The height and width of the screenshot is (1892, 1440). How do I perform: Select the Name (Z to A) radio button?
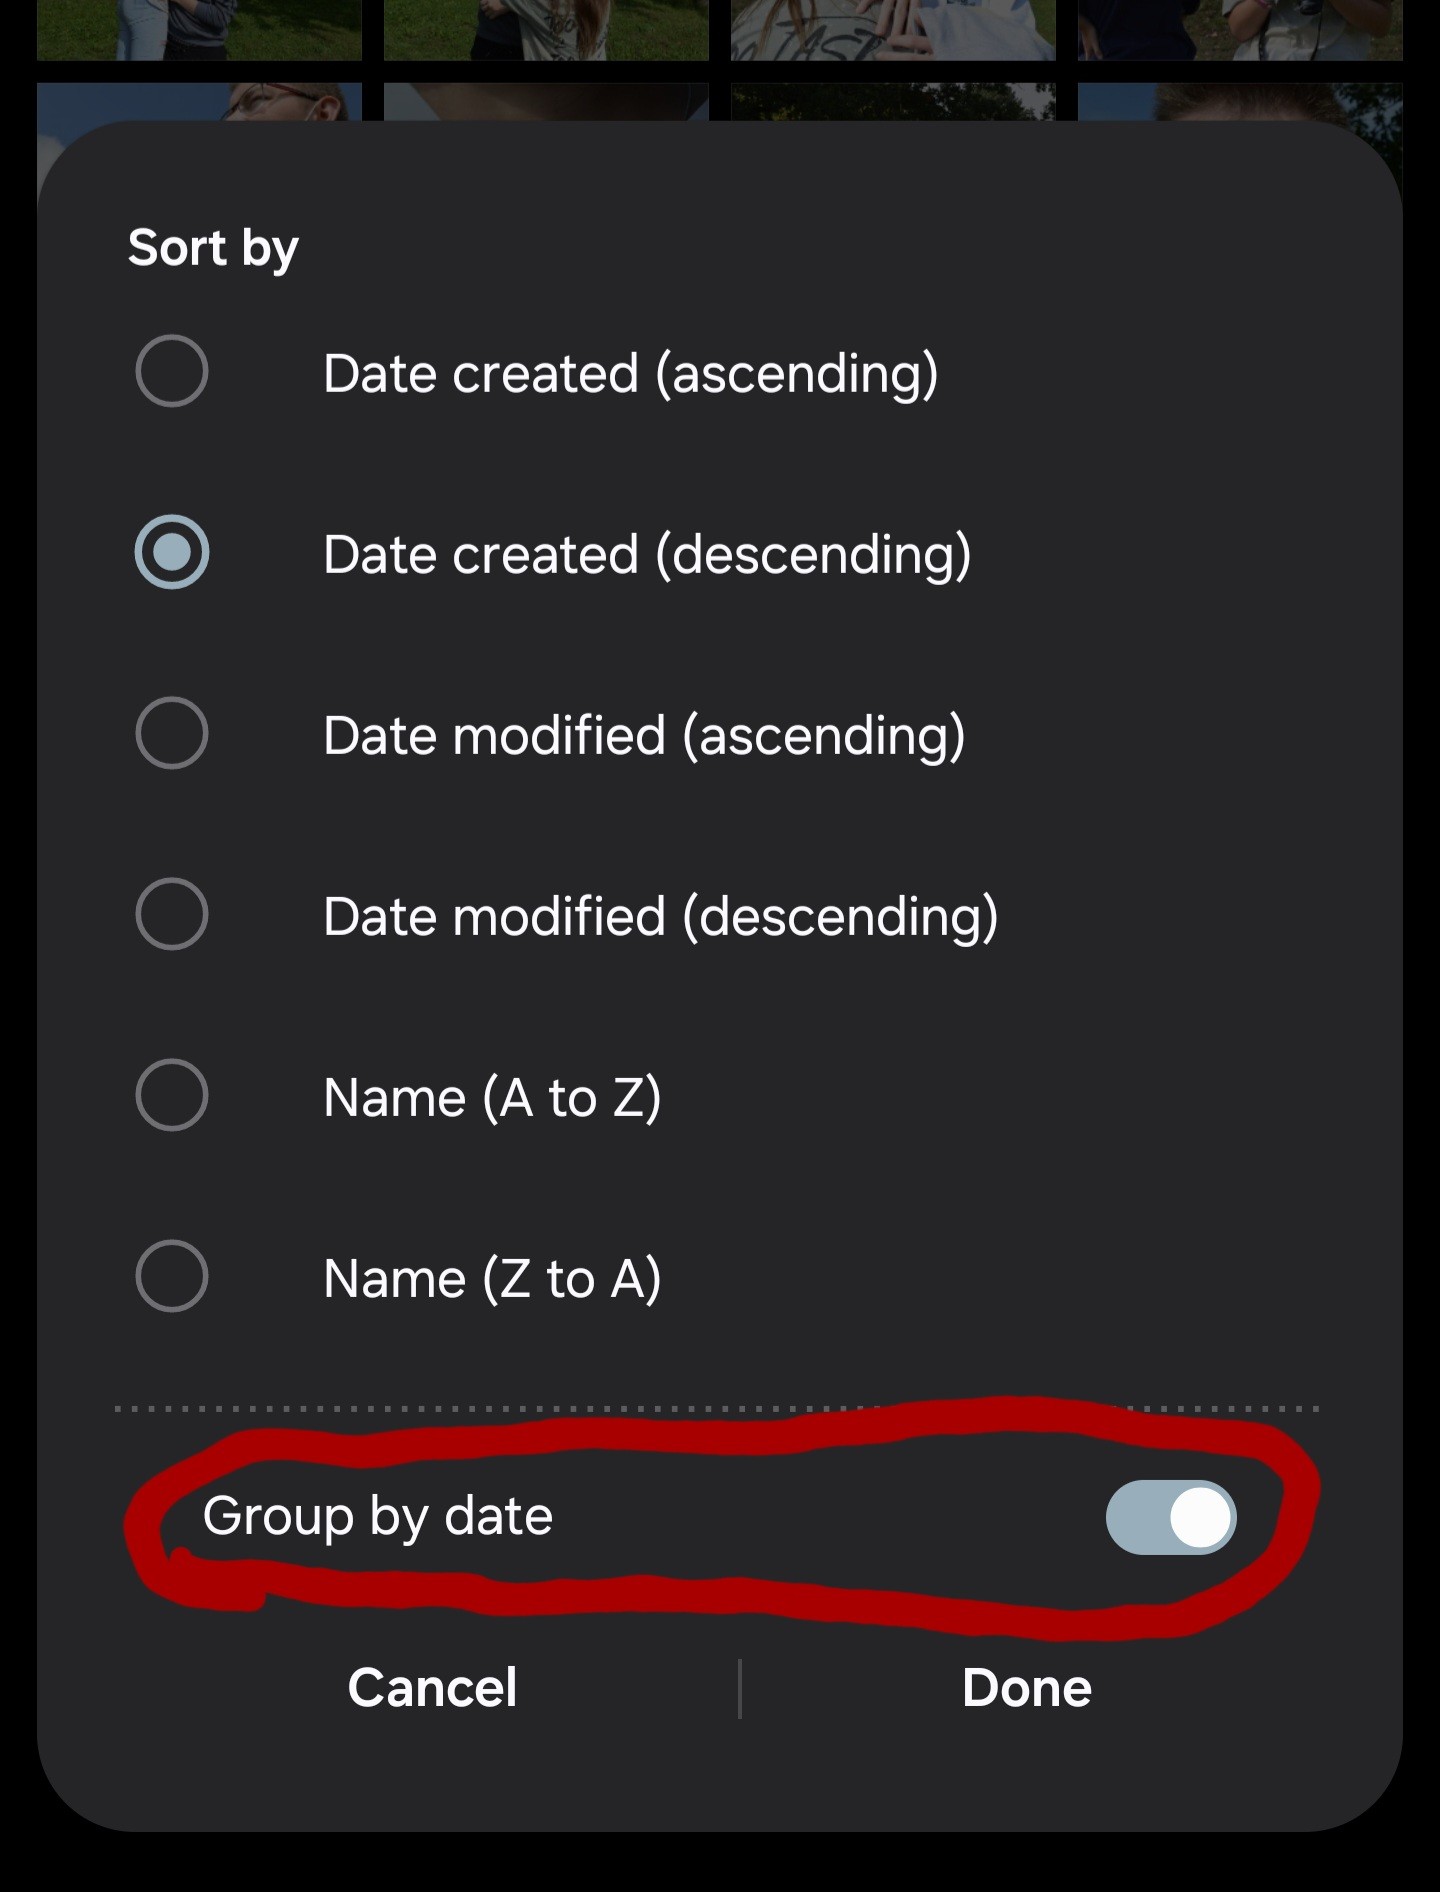tap(172, 1276)
